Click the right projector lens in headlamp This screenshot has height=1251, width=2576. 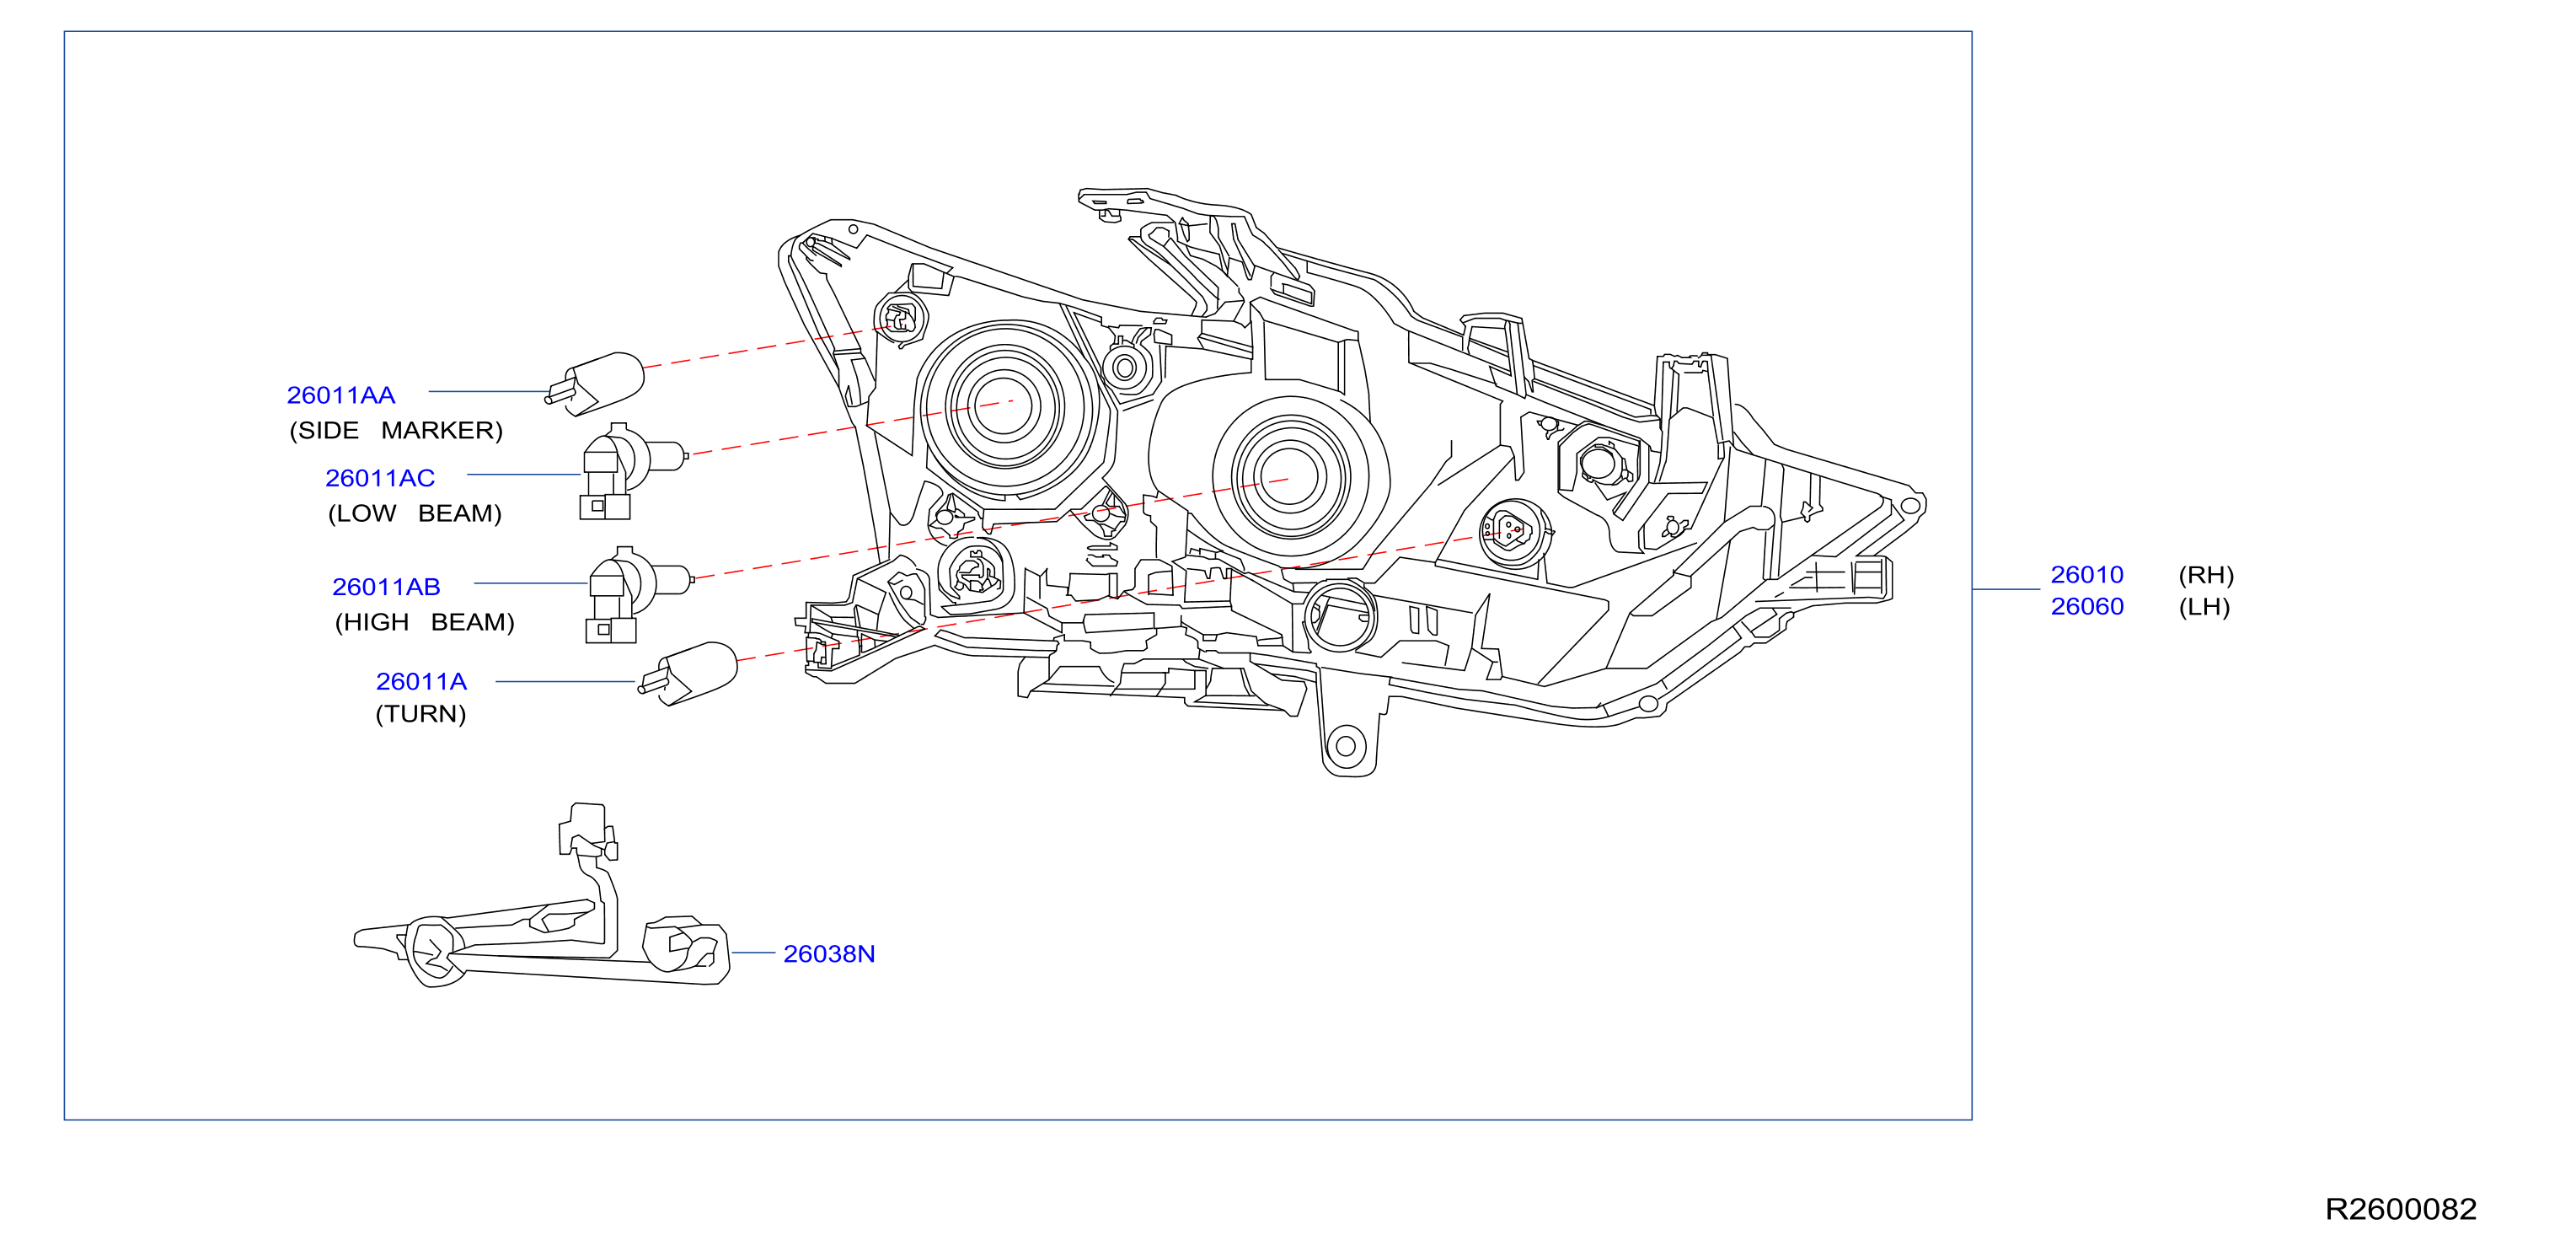1290,476
